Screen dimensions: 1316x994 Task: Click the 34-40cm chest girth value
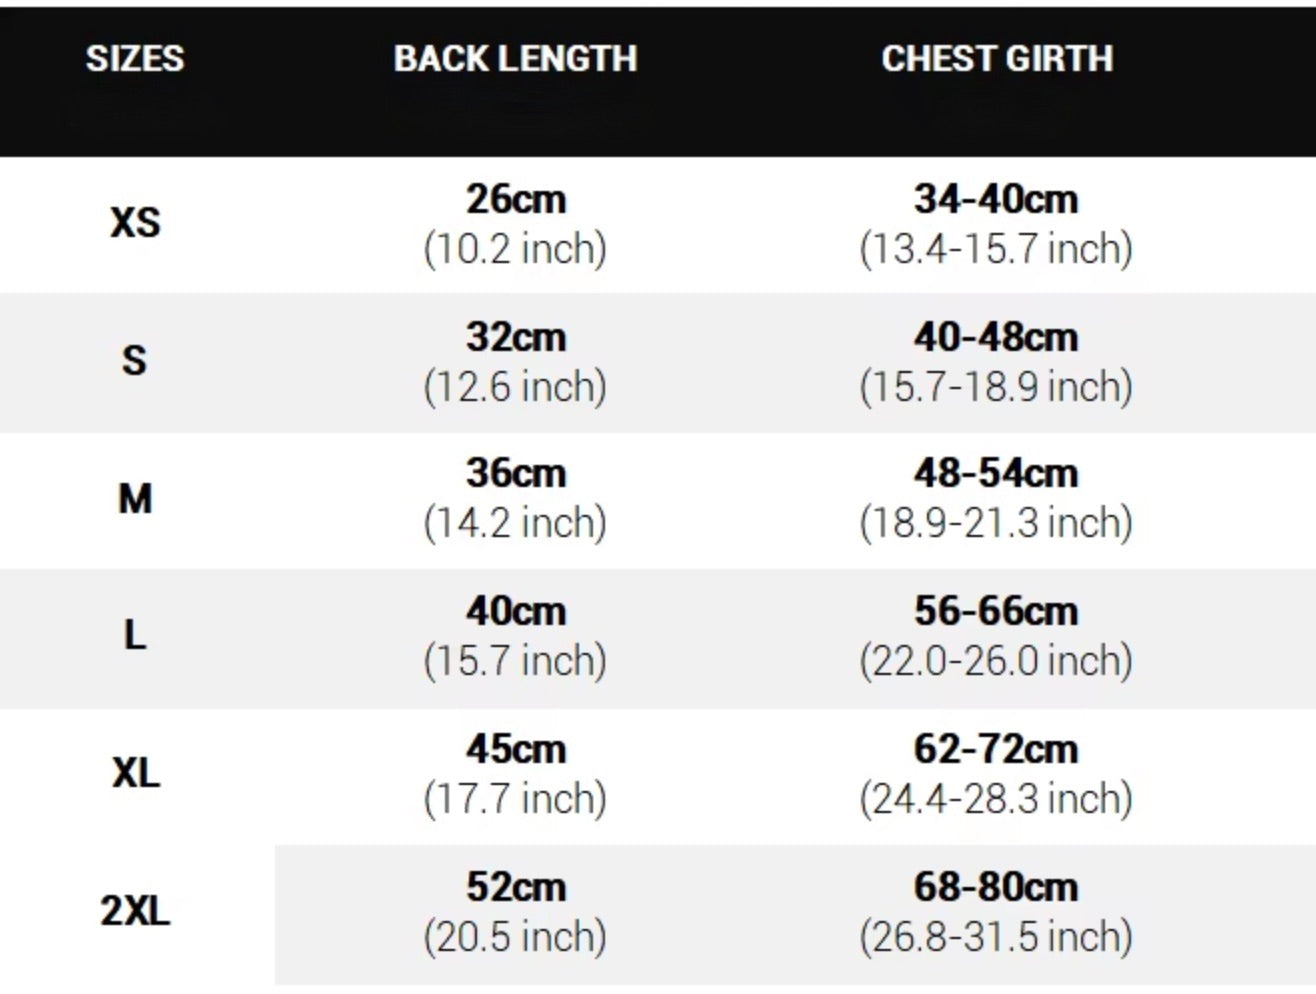(x=996, y=200)
